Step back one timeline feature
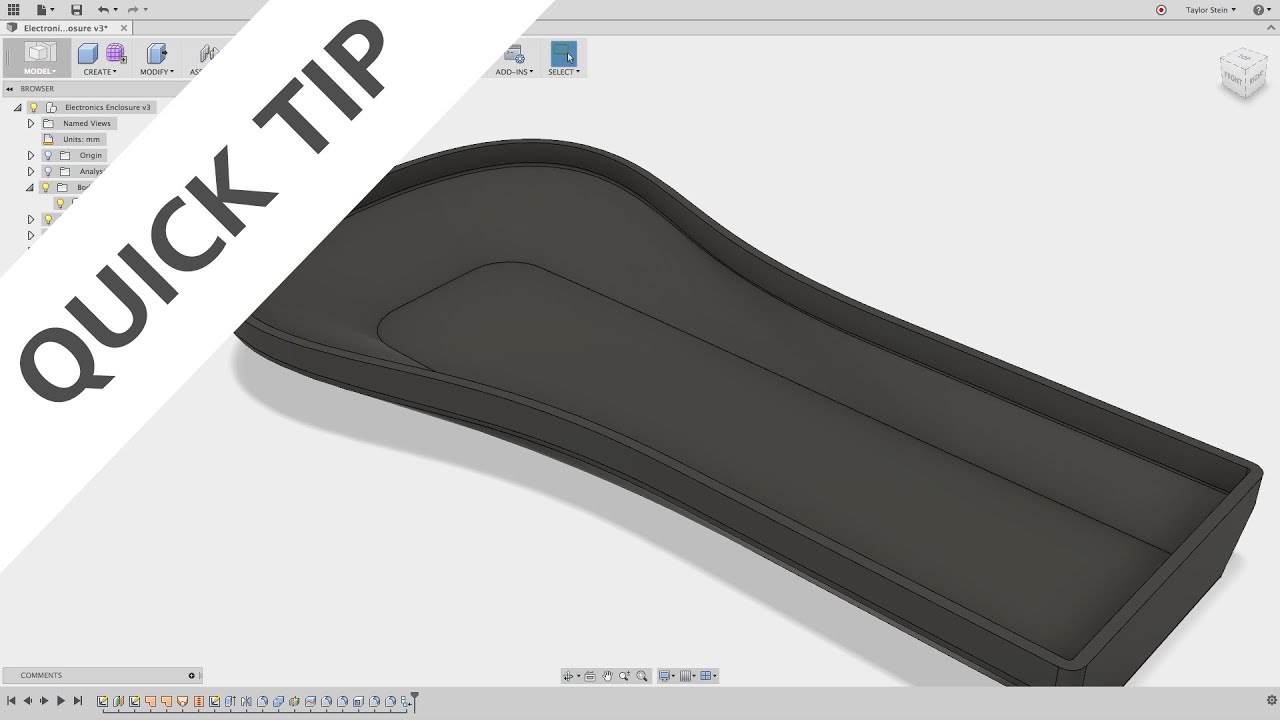This screenshot has height=720, width=1280. pyautogui.click(x=28, y=701)
